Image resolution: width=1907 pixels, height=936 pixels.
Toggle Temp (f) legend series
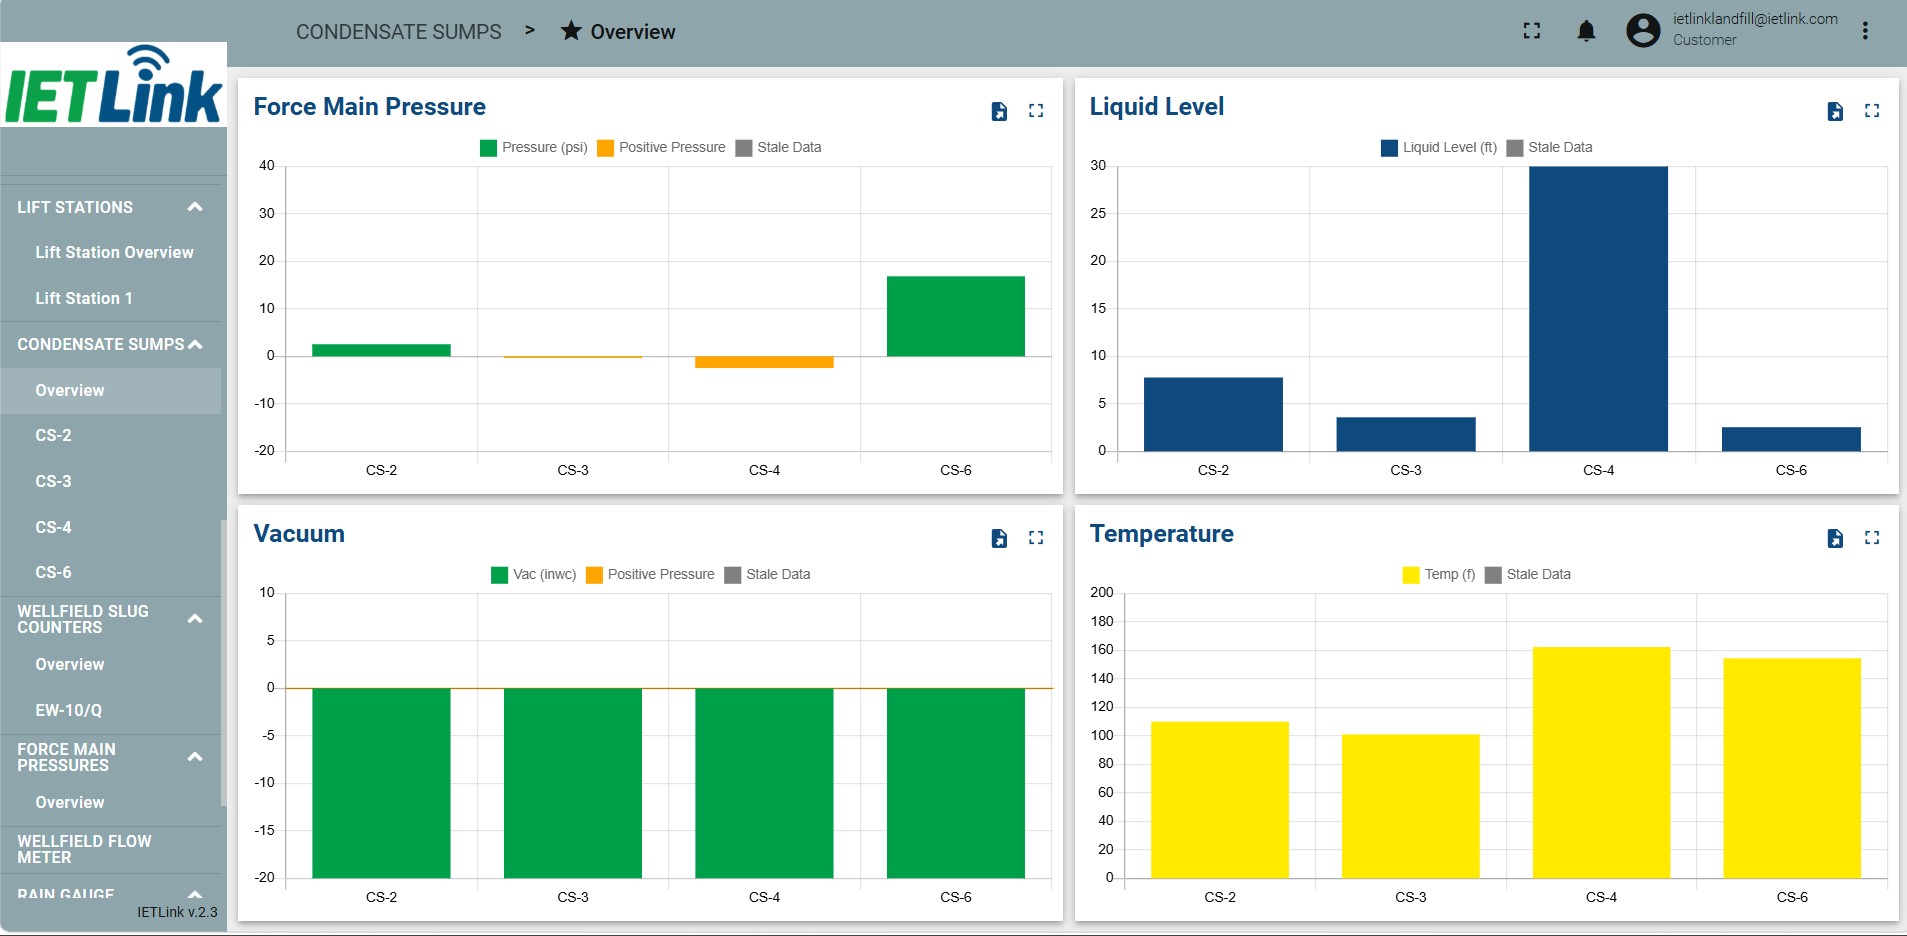point(1439,575)
